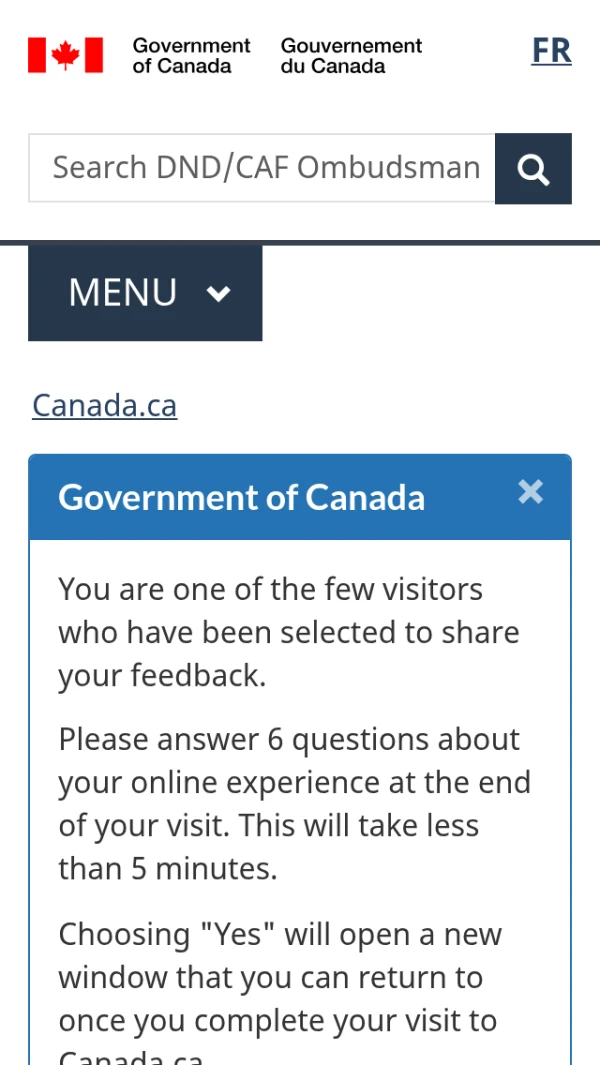This screenshot has width=600, height=1065.
Task: Close the Government of Canada survey popup
Action: click(530, 492)
